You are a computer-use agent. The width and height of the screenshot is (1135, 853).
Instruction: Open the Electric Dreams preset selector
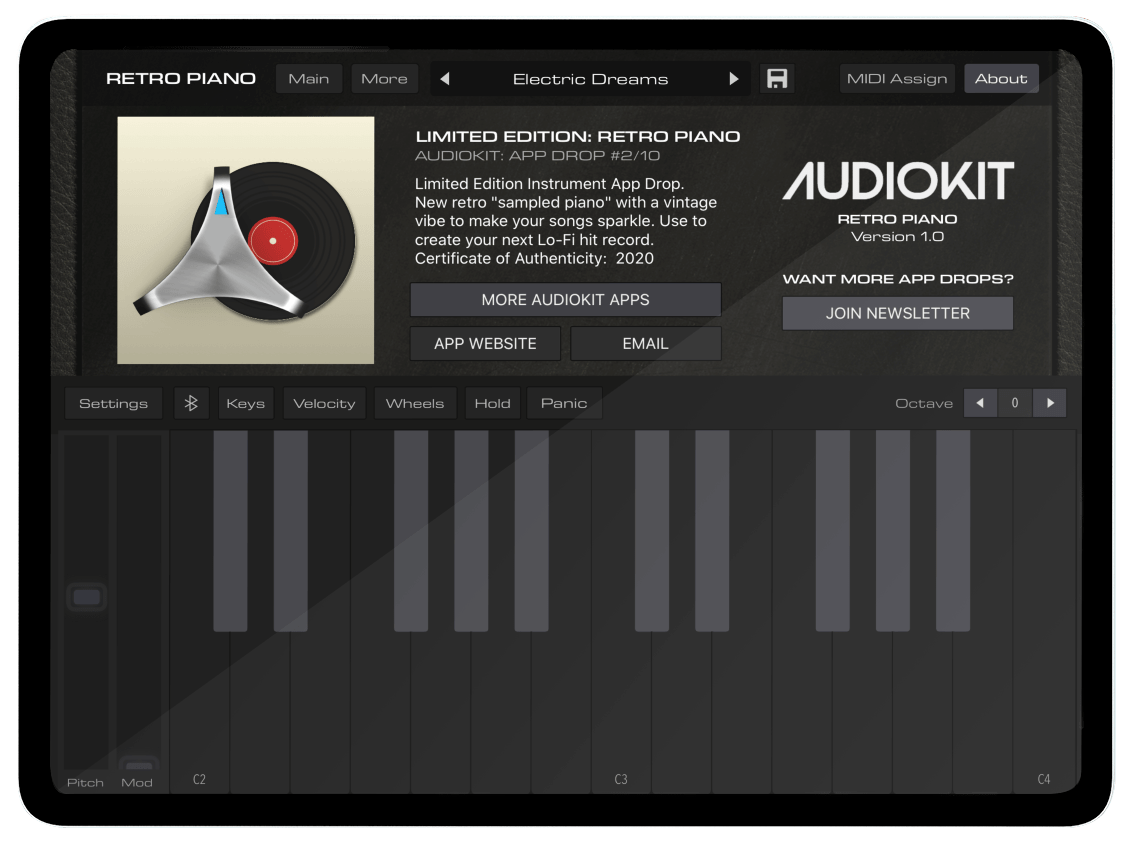tap(588, 78)
